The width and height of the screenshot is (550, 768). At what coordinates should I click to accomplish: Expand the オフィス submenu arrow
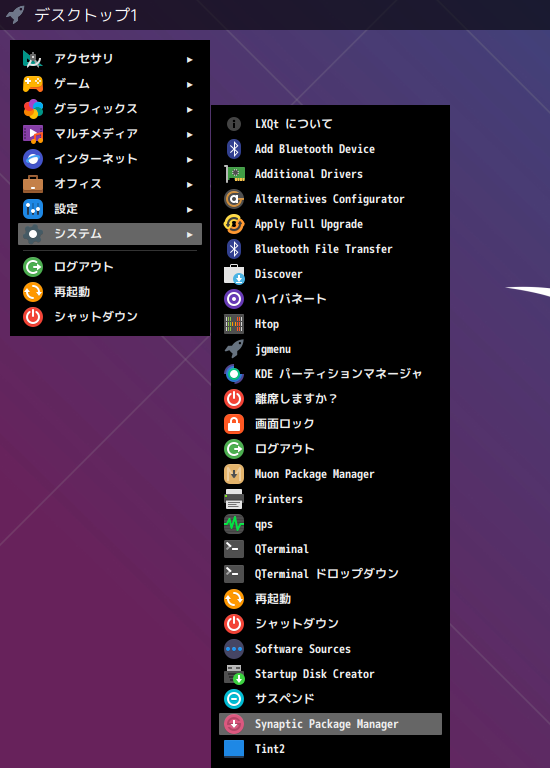[190, 184]
